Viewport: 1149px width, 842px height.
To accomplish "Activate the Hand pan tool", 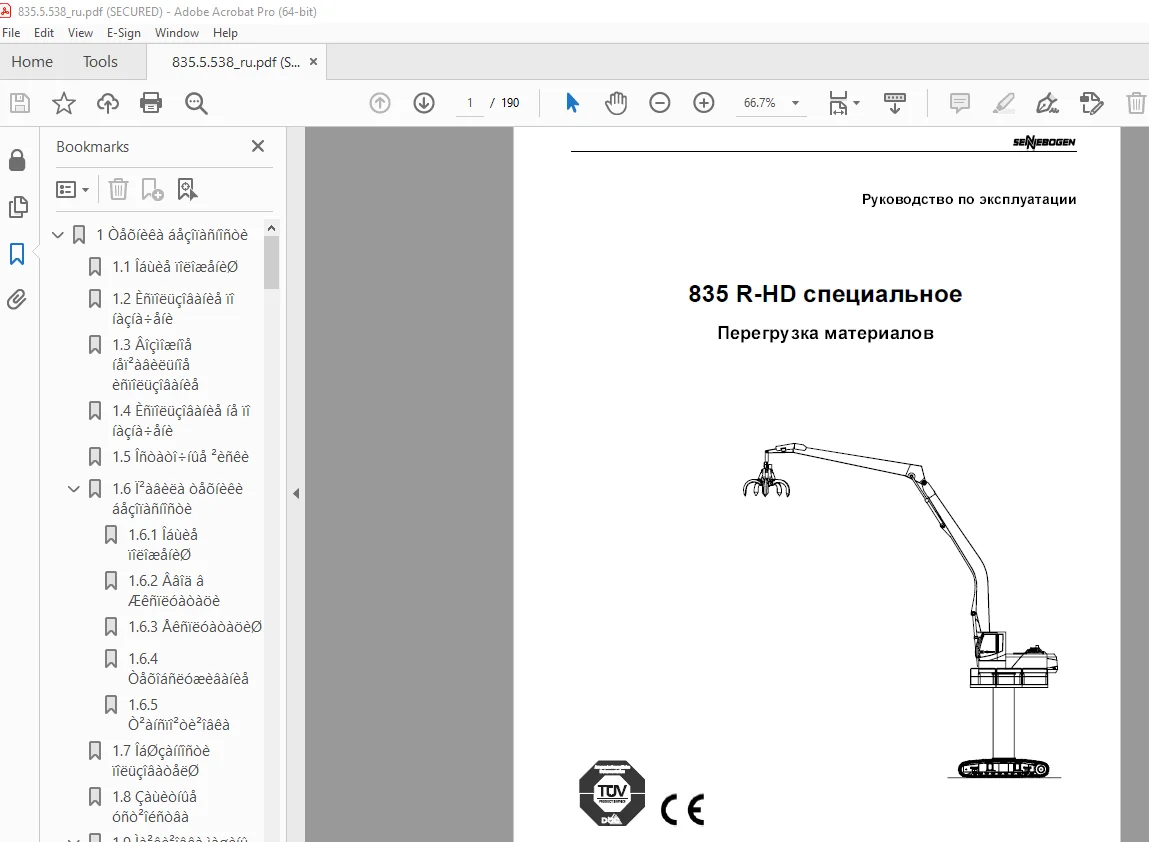I will [x=616, y=103].
